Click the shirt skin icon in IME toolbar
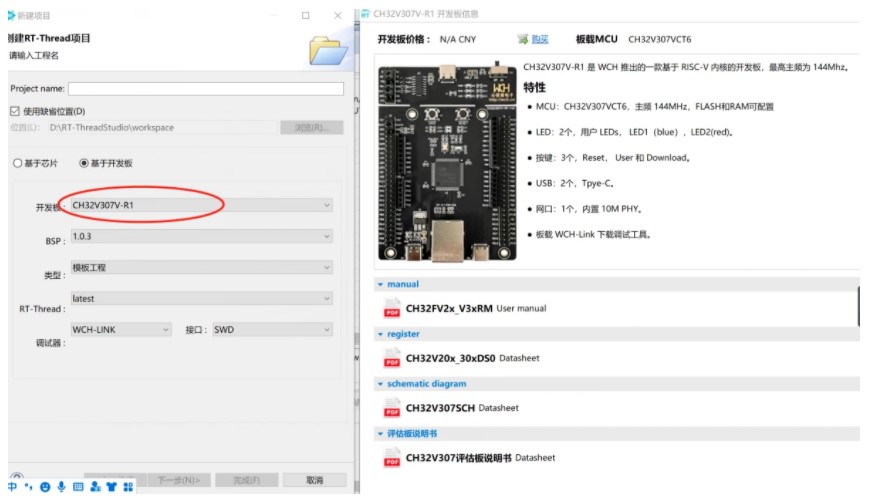Screen dimensions: 869x500 tap(111, 487)
